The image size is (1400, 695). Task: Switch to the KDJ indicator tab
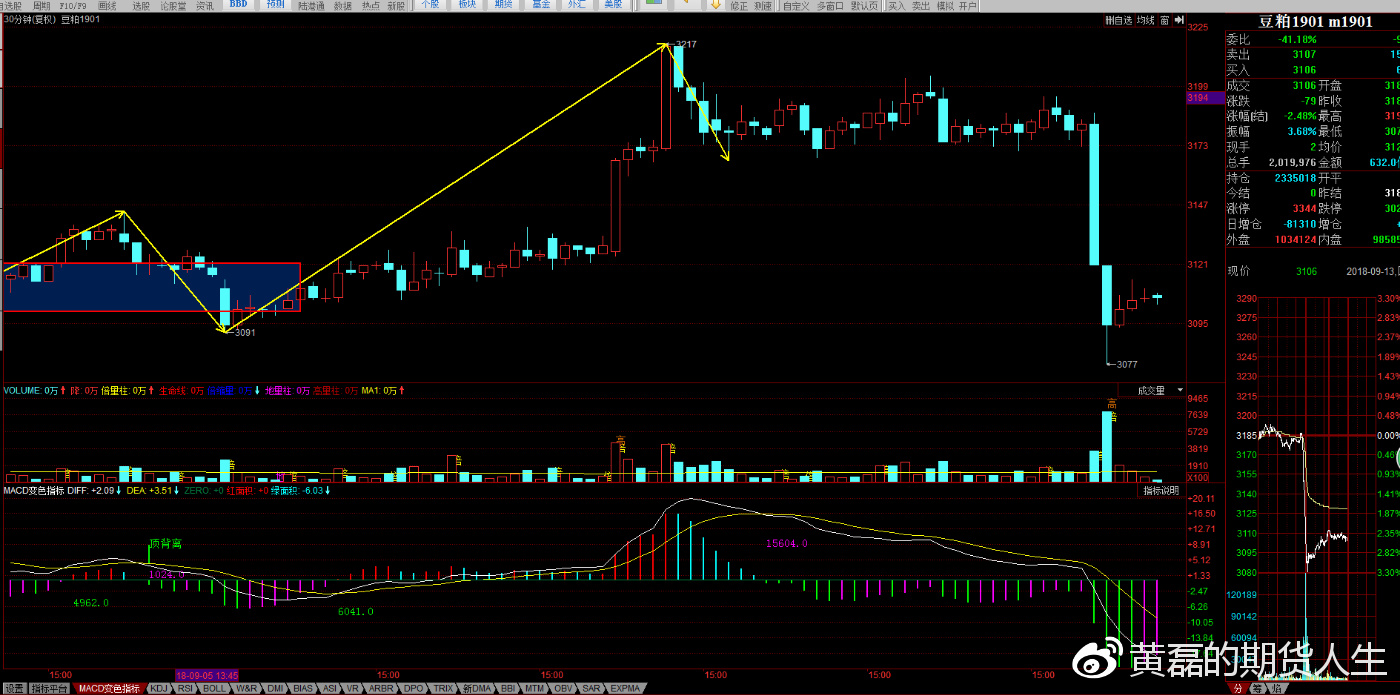[160, 688]
